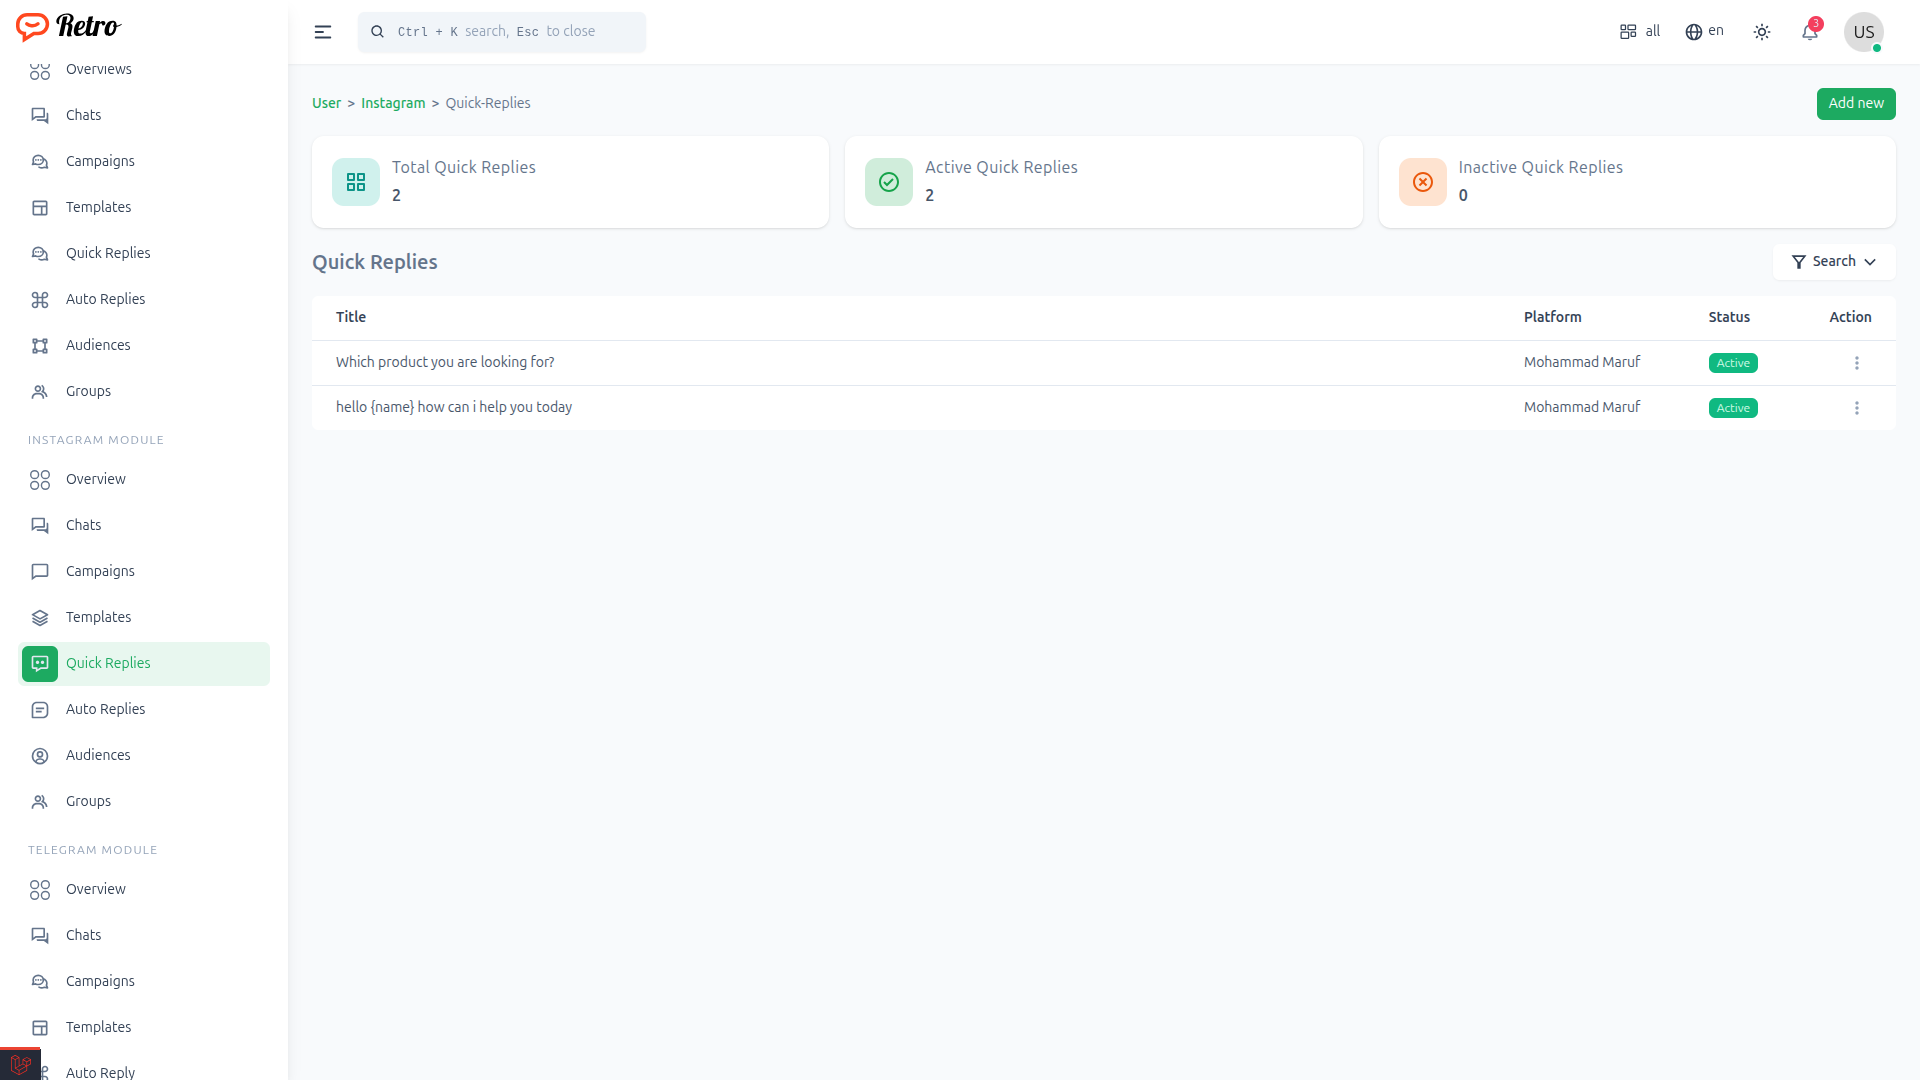
Task: Click the Add new button
Action: [1855, 103]
